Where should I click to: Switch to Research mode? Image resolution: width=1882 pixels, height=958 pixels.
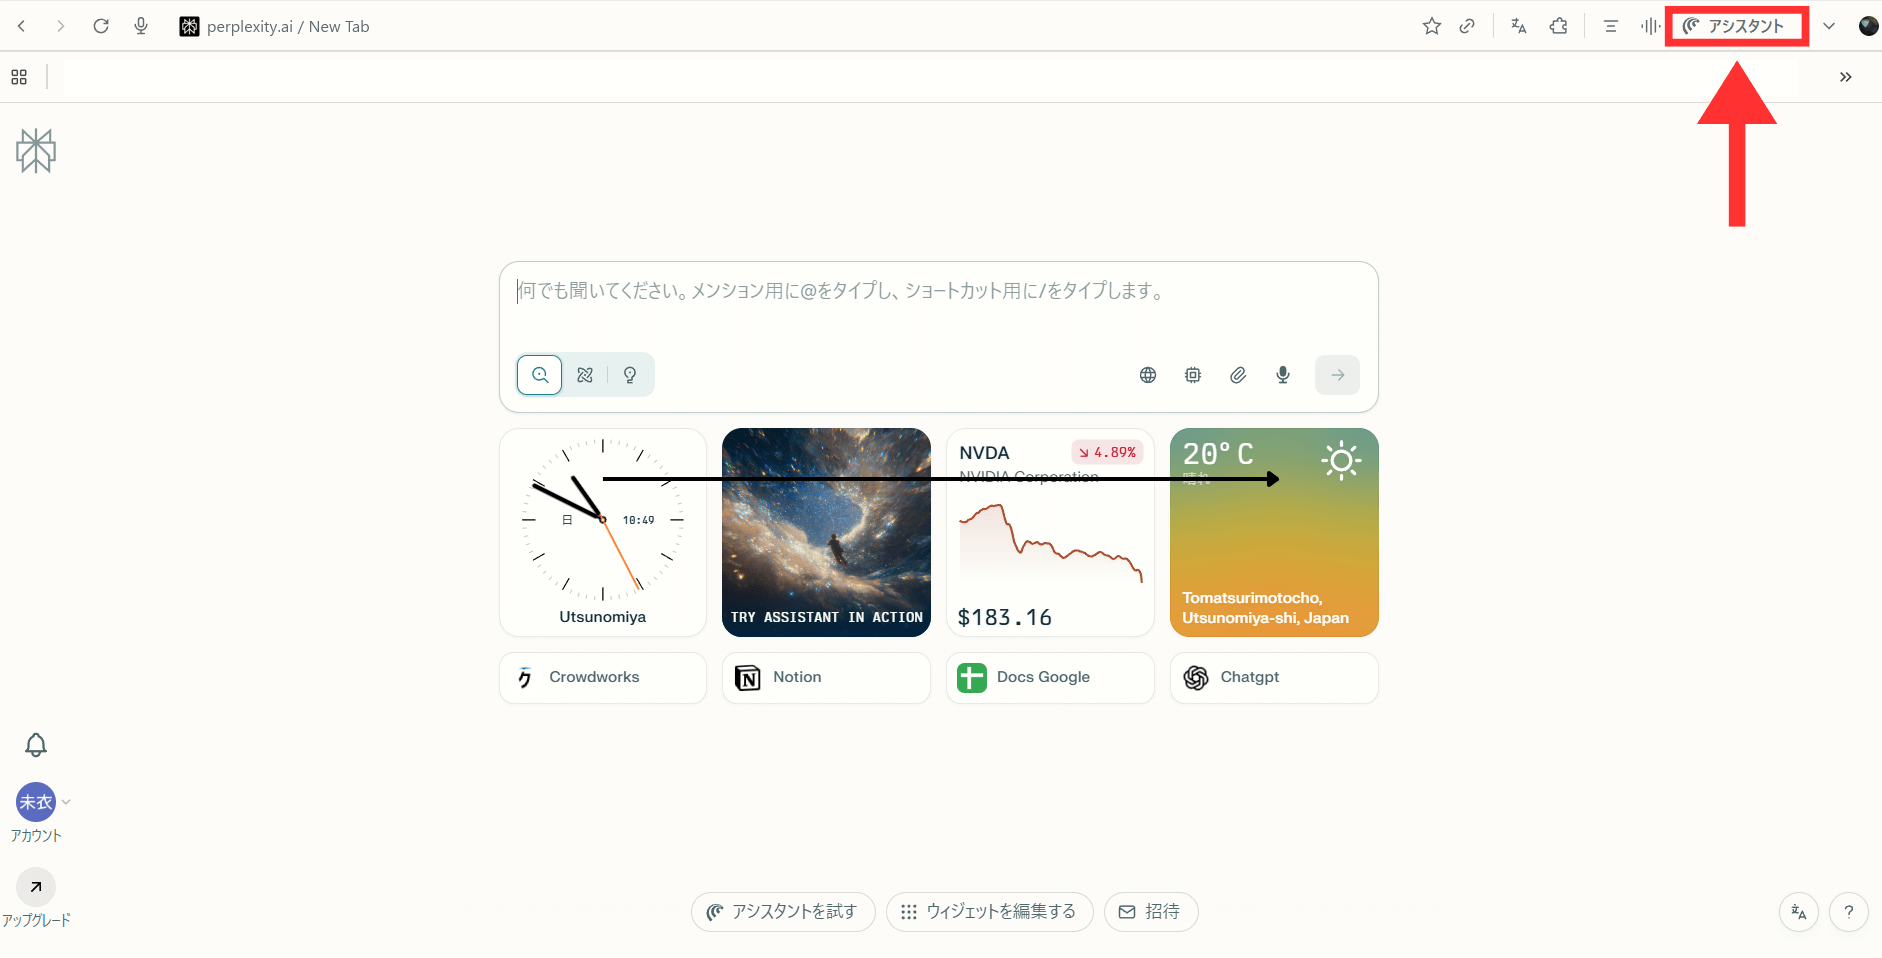coord(585,375)
